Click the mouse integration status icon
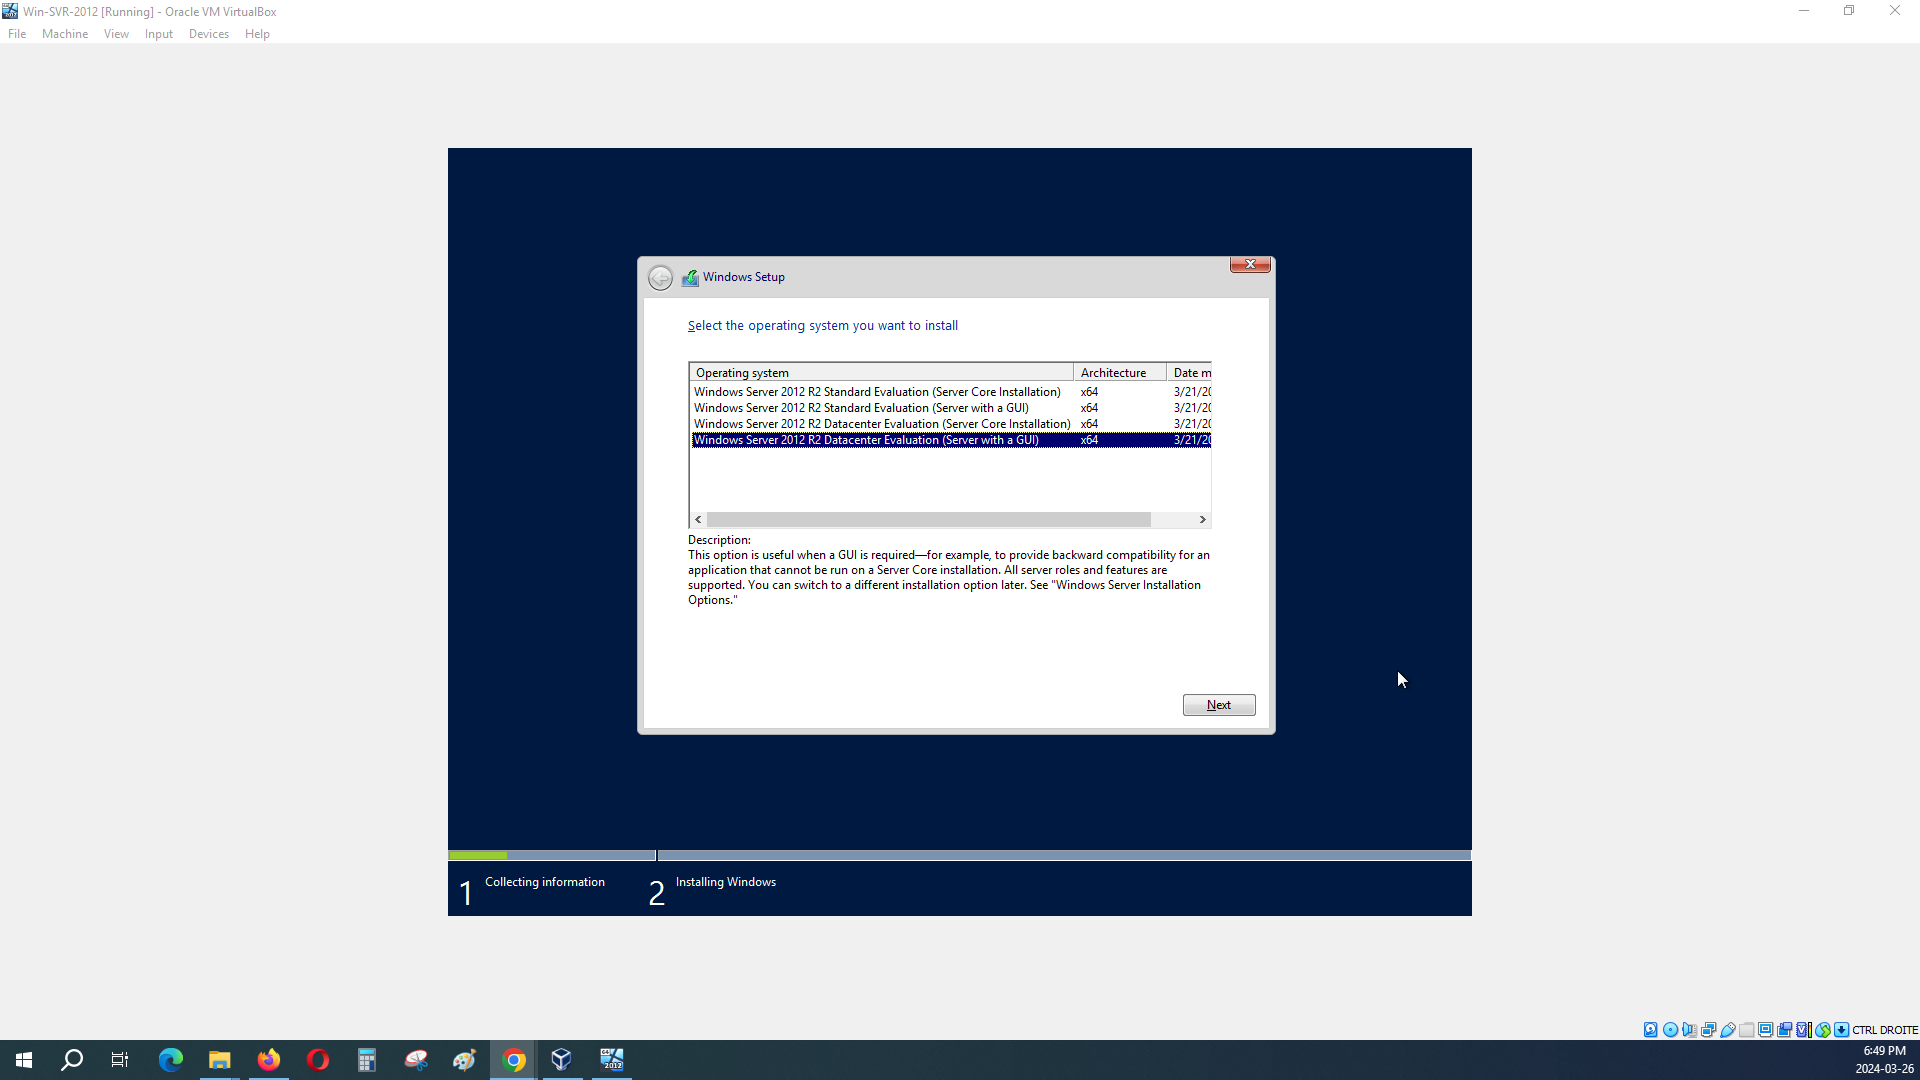The image size is (1920, 1080). pos(1823,1030)
